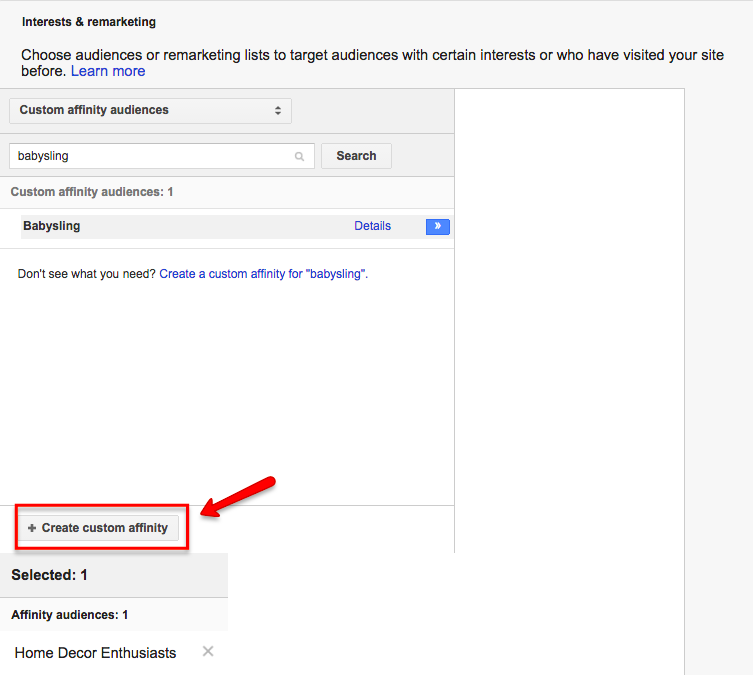Click the up-down arrows on the audience selector

[x=278, y=110]
